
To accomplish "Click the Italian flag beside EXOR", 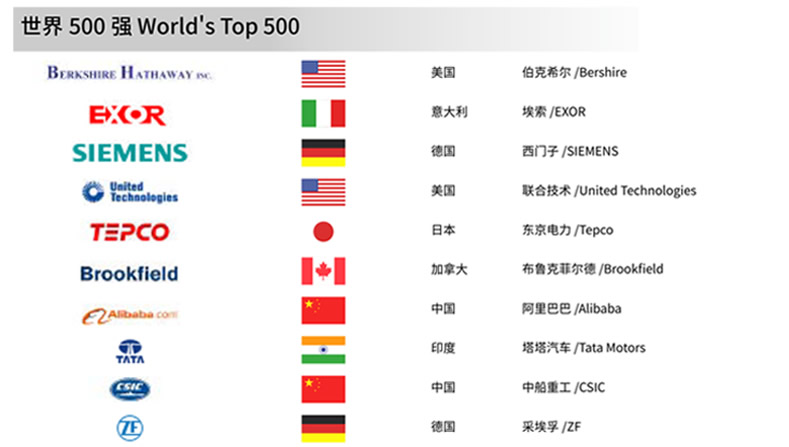I will tap(323, 113).
